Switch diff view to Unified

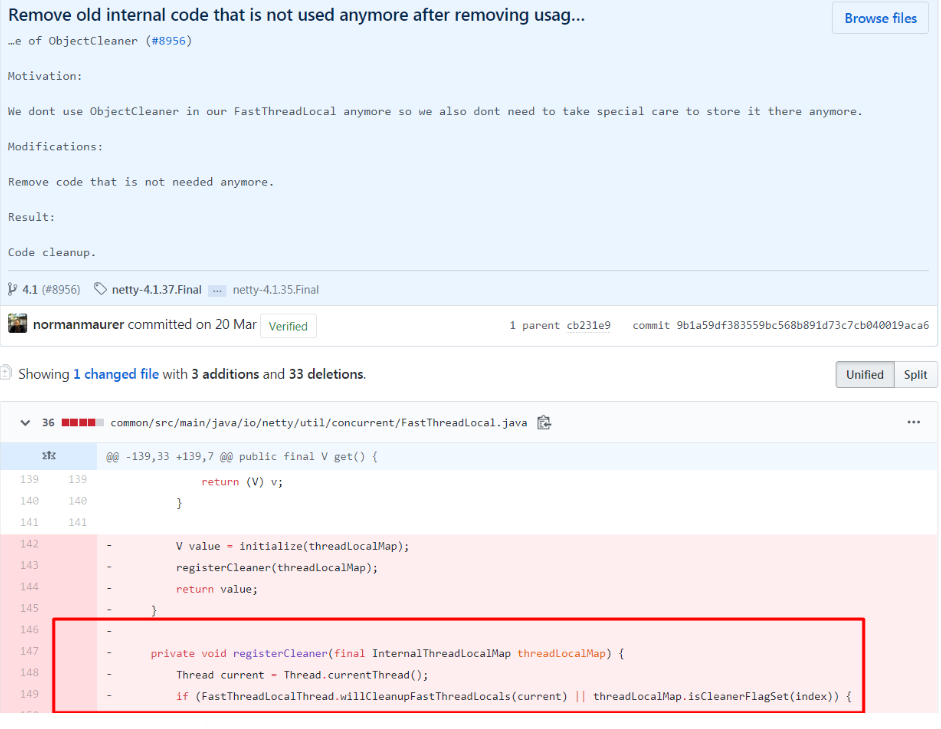click(x=864, y=375)
